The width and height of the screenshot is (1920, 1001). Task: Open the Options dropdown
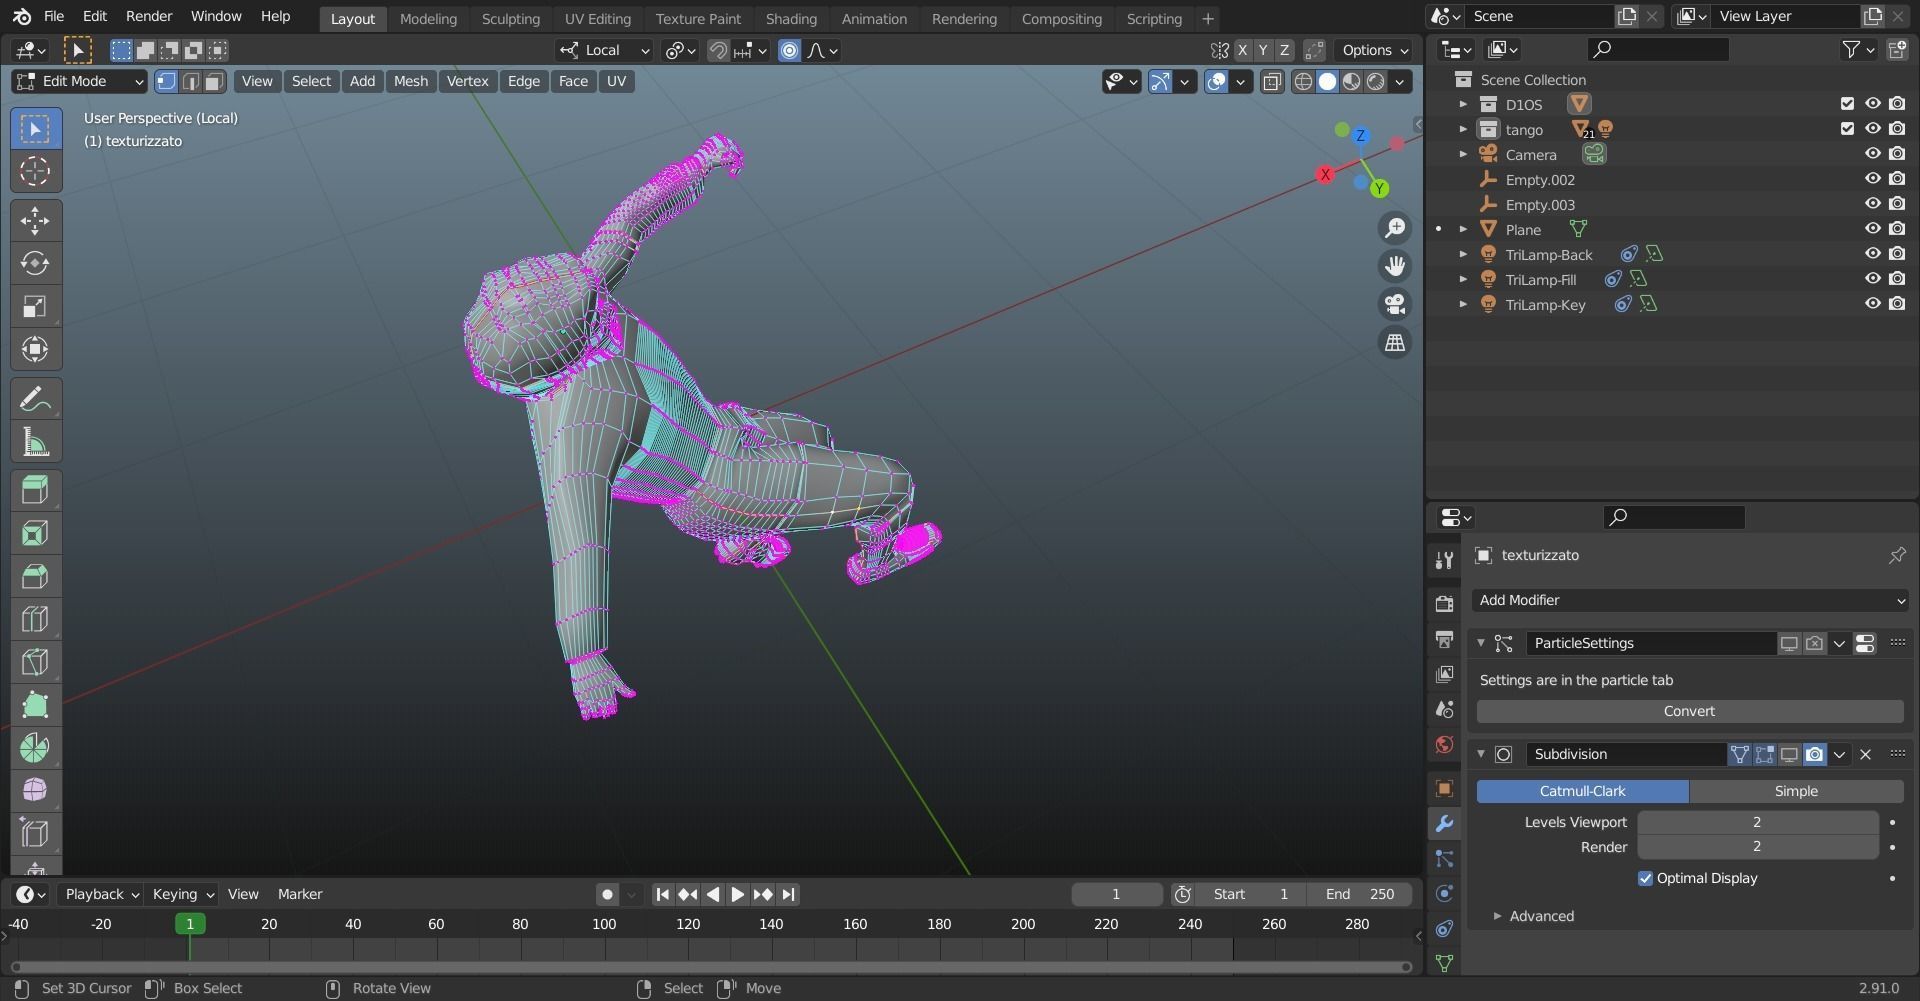pos(1375,50)
